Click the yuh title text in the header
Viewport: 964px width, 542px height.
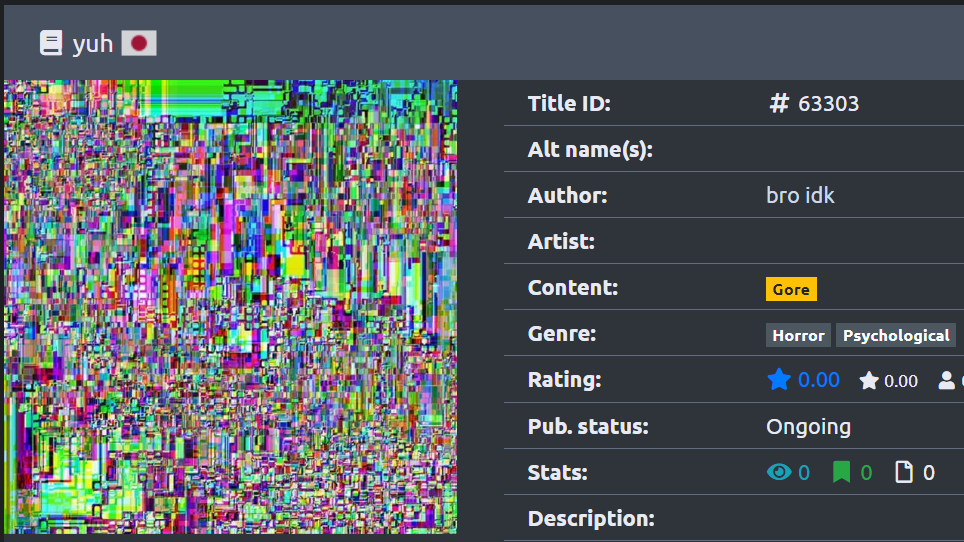point(92,43)
